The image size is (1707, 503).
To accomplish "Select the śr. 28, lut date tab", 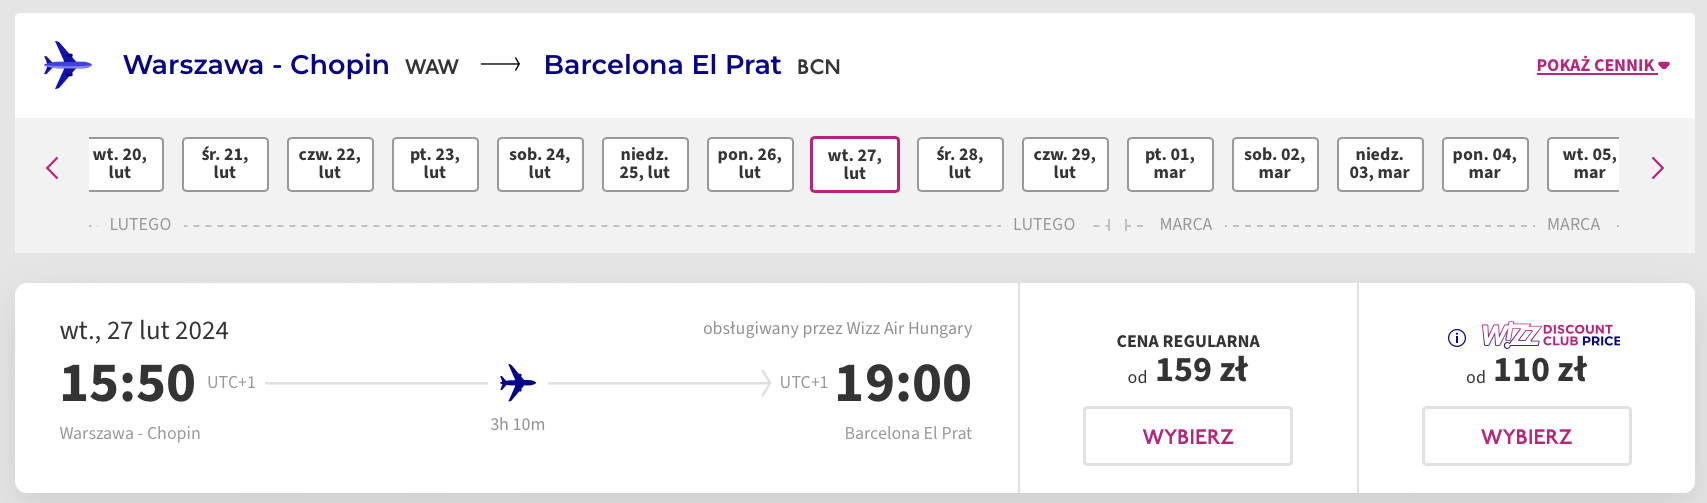I will pyautogui.click(x=960, y=164).
